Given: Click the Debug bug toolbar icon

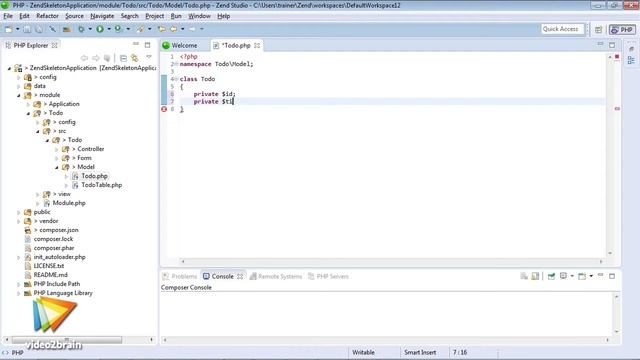Looking at the screenshot, I should pos(81,29).
